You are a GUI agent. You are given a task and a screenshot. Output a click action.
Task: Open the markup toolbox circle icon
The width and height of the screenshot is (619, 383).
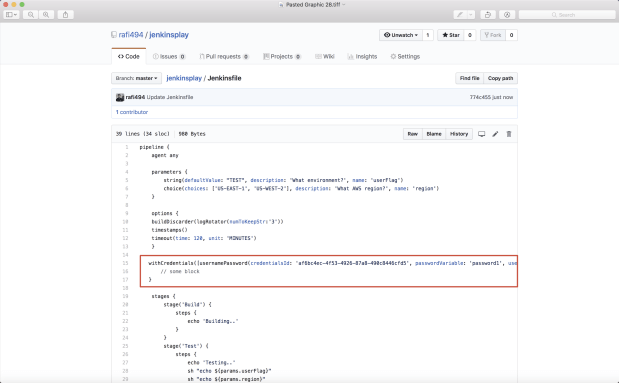[x=507, y=15]
